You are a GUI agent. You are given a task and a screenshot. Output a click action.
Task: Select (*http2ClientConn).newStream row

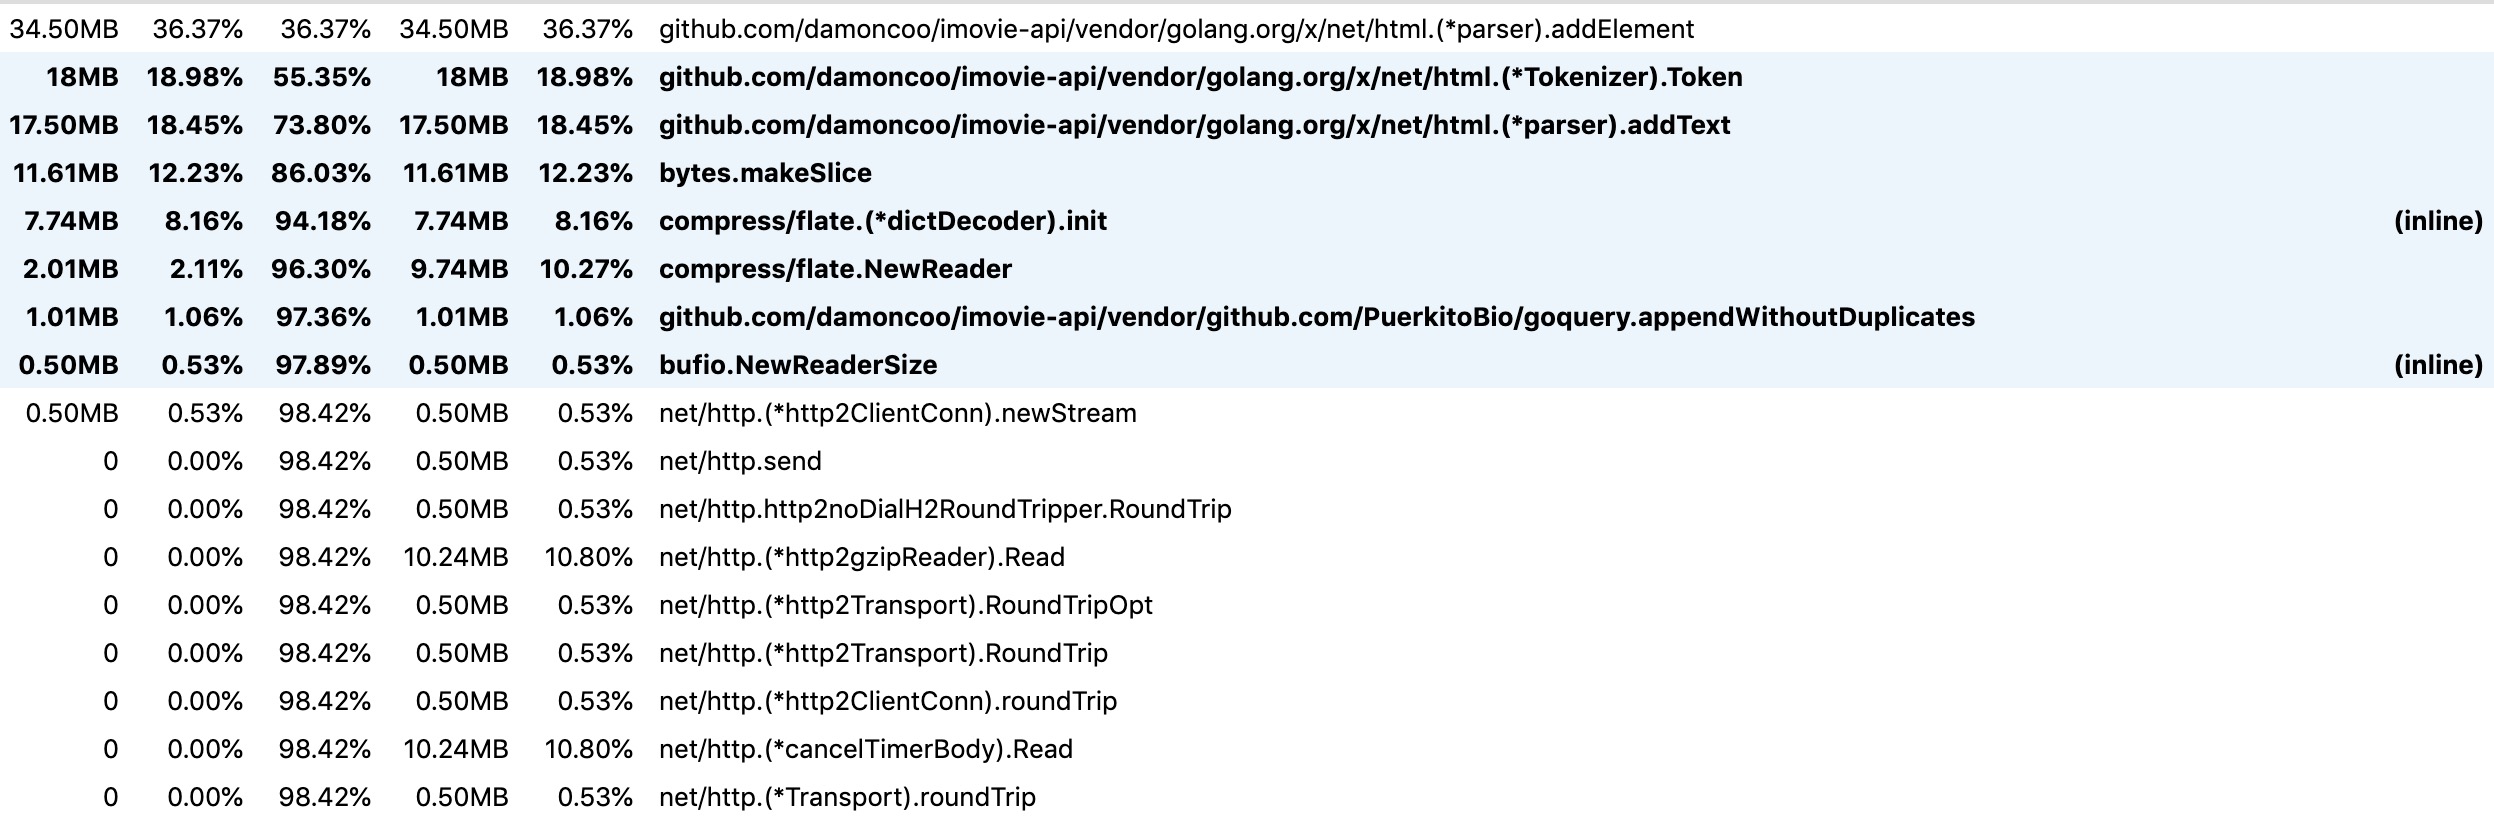pyautogui.click(x=1247, y=413)
